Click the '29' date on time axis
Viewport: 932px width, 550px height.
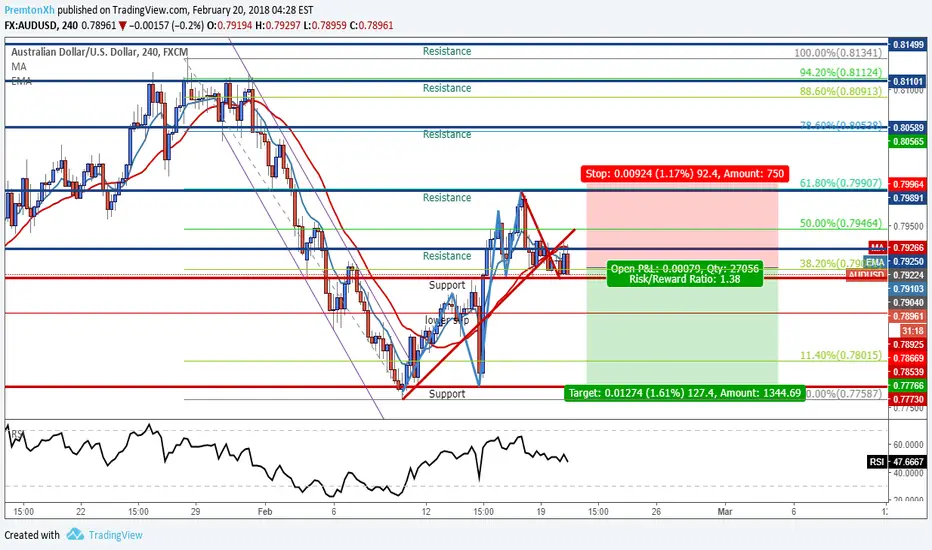point(196,511)
